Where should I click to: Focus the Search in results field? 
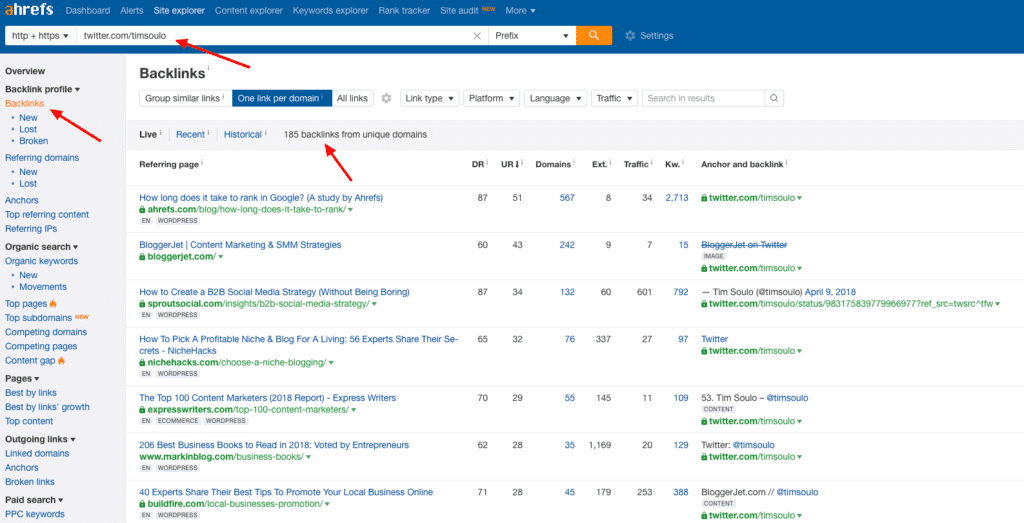coord(703,99)
